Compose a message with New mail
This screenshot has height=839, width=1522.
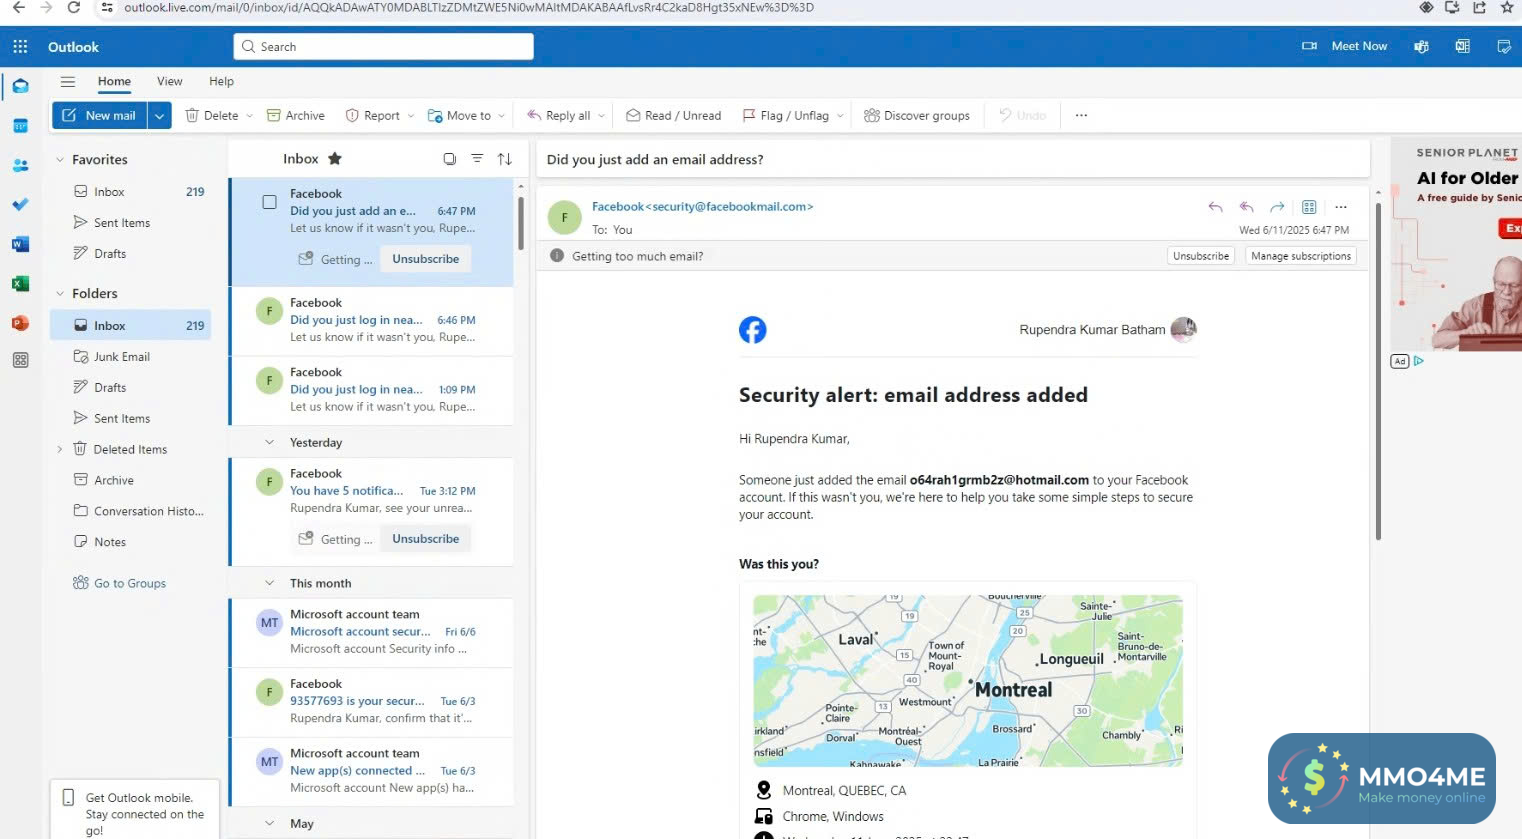click(100, 116)
